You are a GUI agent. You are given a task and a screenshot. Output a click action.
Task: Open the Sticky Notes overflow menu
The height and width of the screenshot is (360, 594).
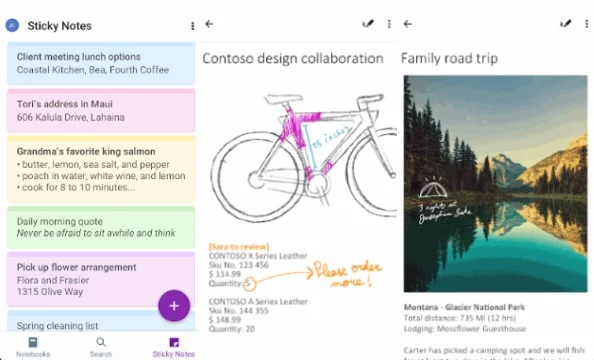pos(192,26)
